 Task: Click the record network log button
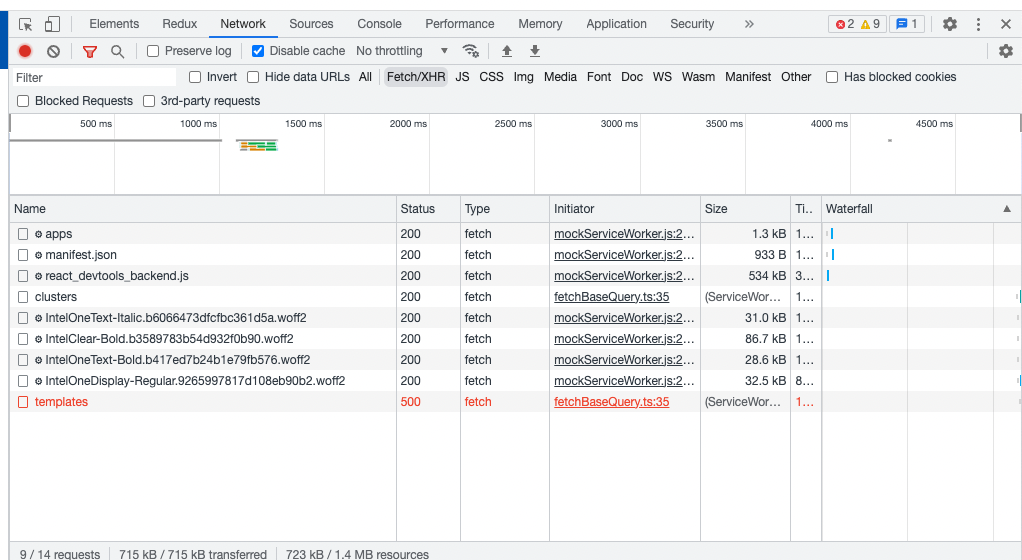point(25,51)
